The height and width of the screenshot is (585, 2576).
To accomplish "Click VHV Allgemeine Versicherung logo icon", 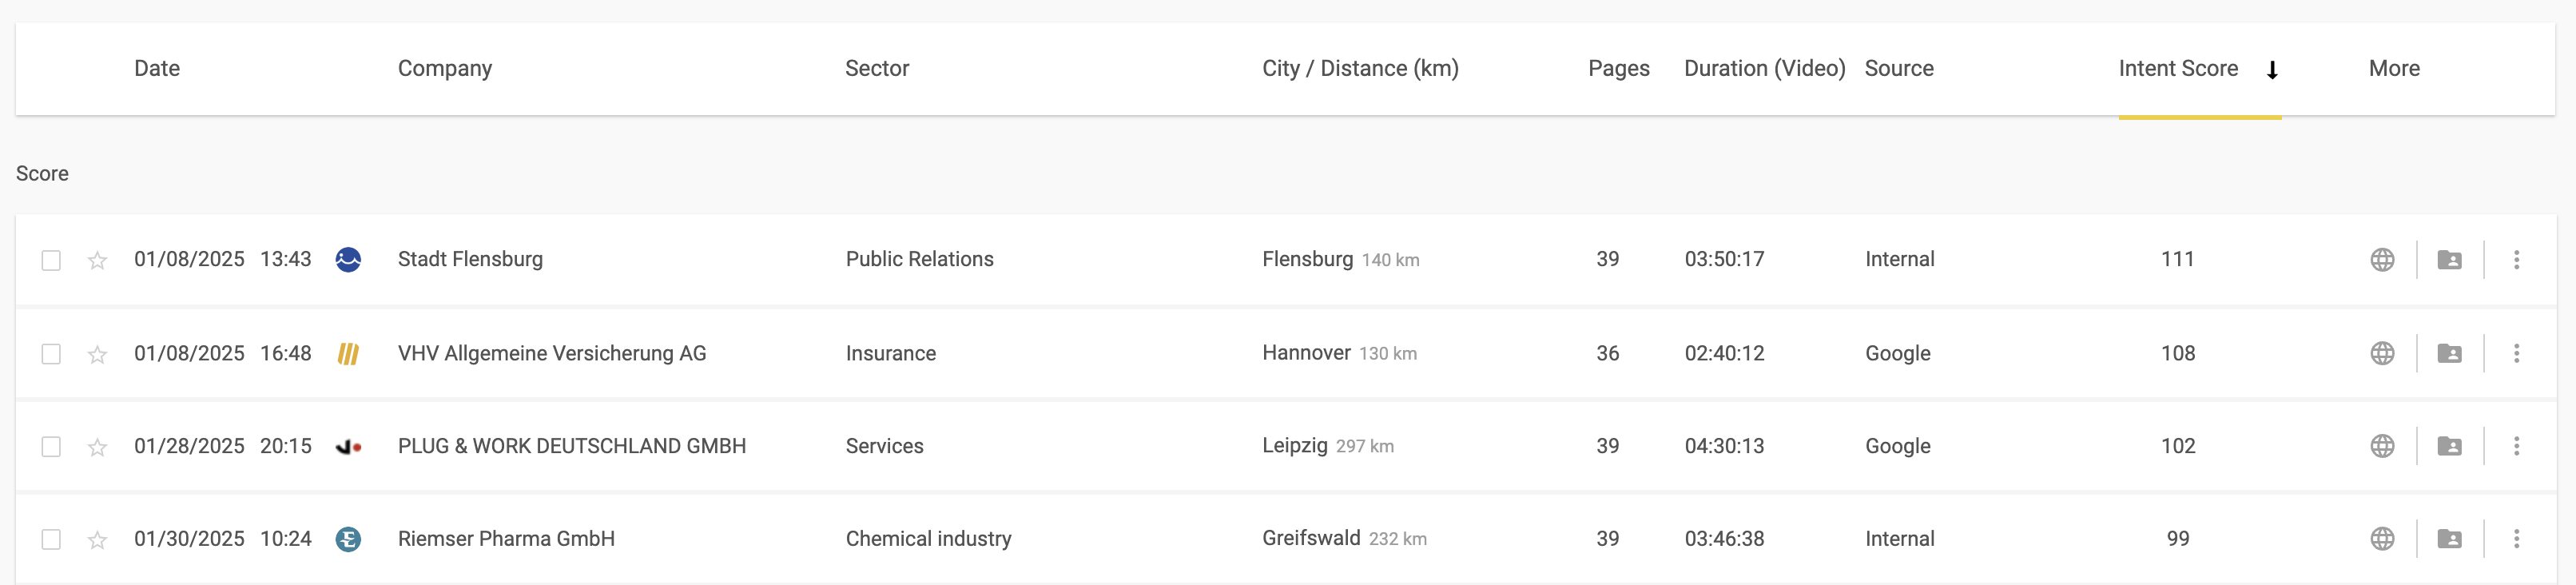I will click(x=348, y=354).
